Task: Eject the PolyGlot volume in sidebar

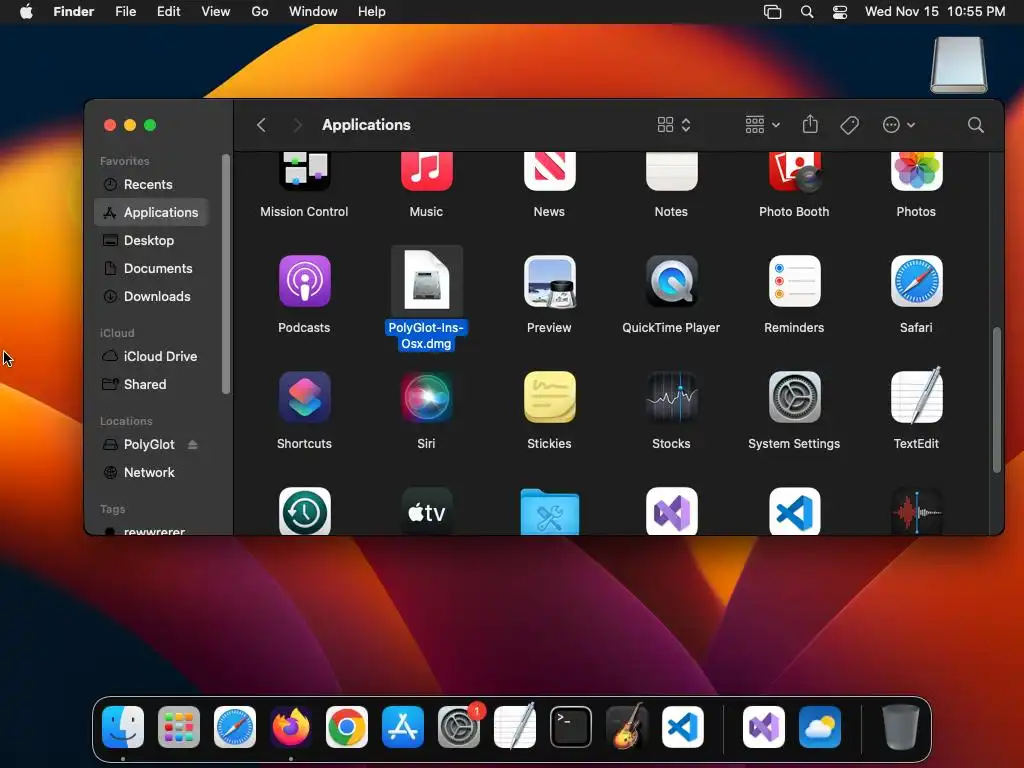Action: (193, 444)
